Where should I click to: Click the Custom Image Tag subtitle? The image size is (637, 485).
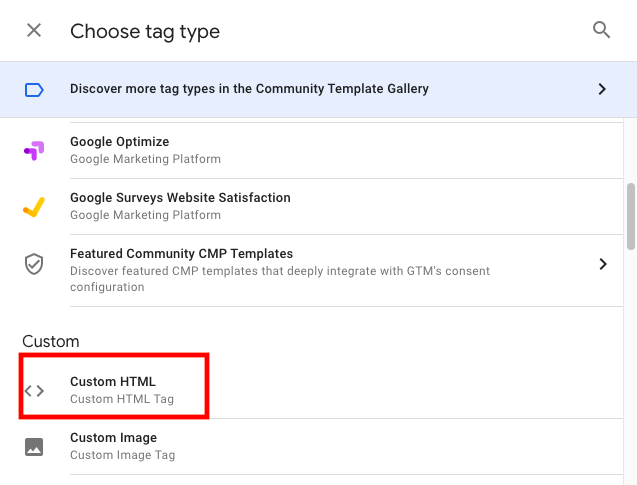coord(122,455)
